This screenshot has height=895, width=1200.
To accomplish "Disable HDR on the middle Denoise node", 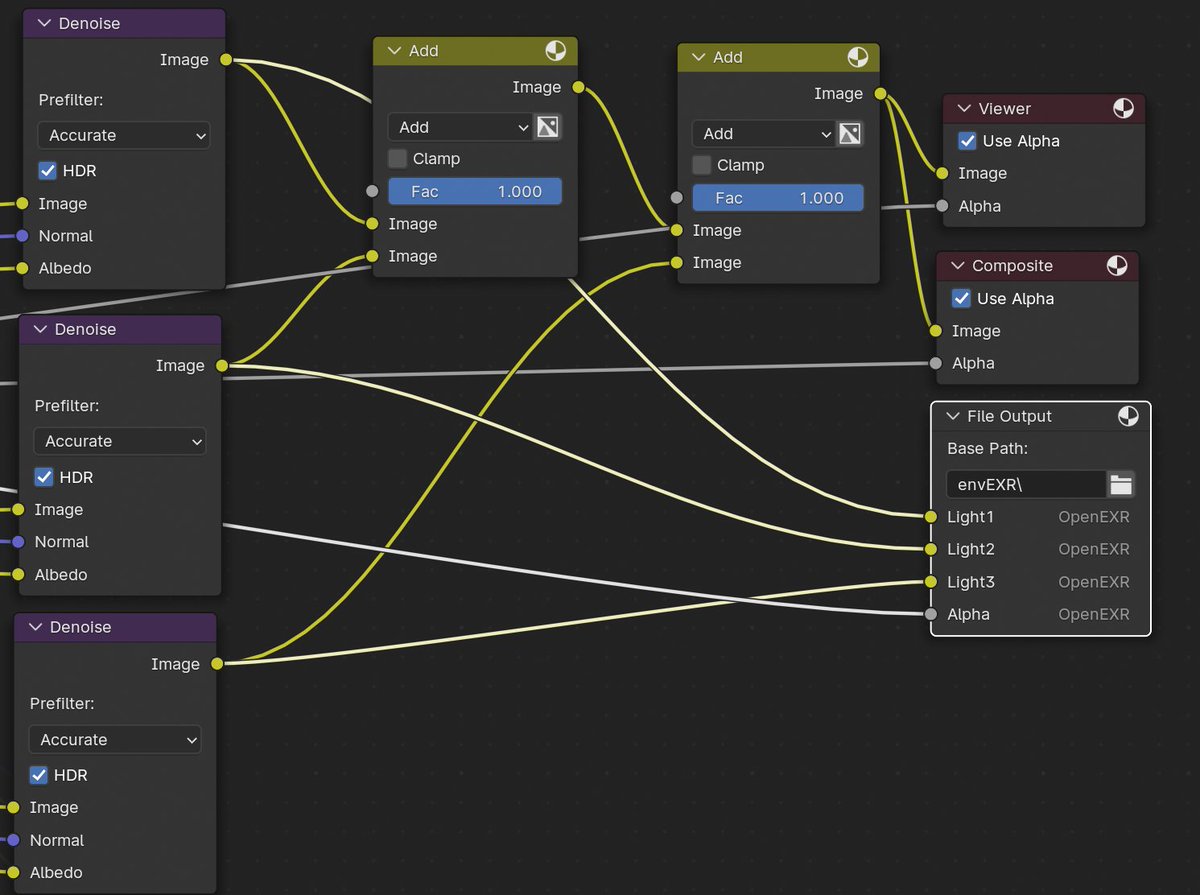I will (x=44, y=477).
